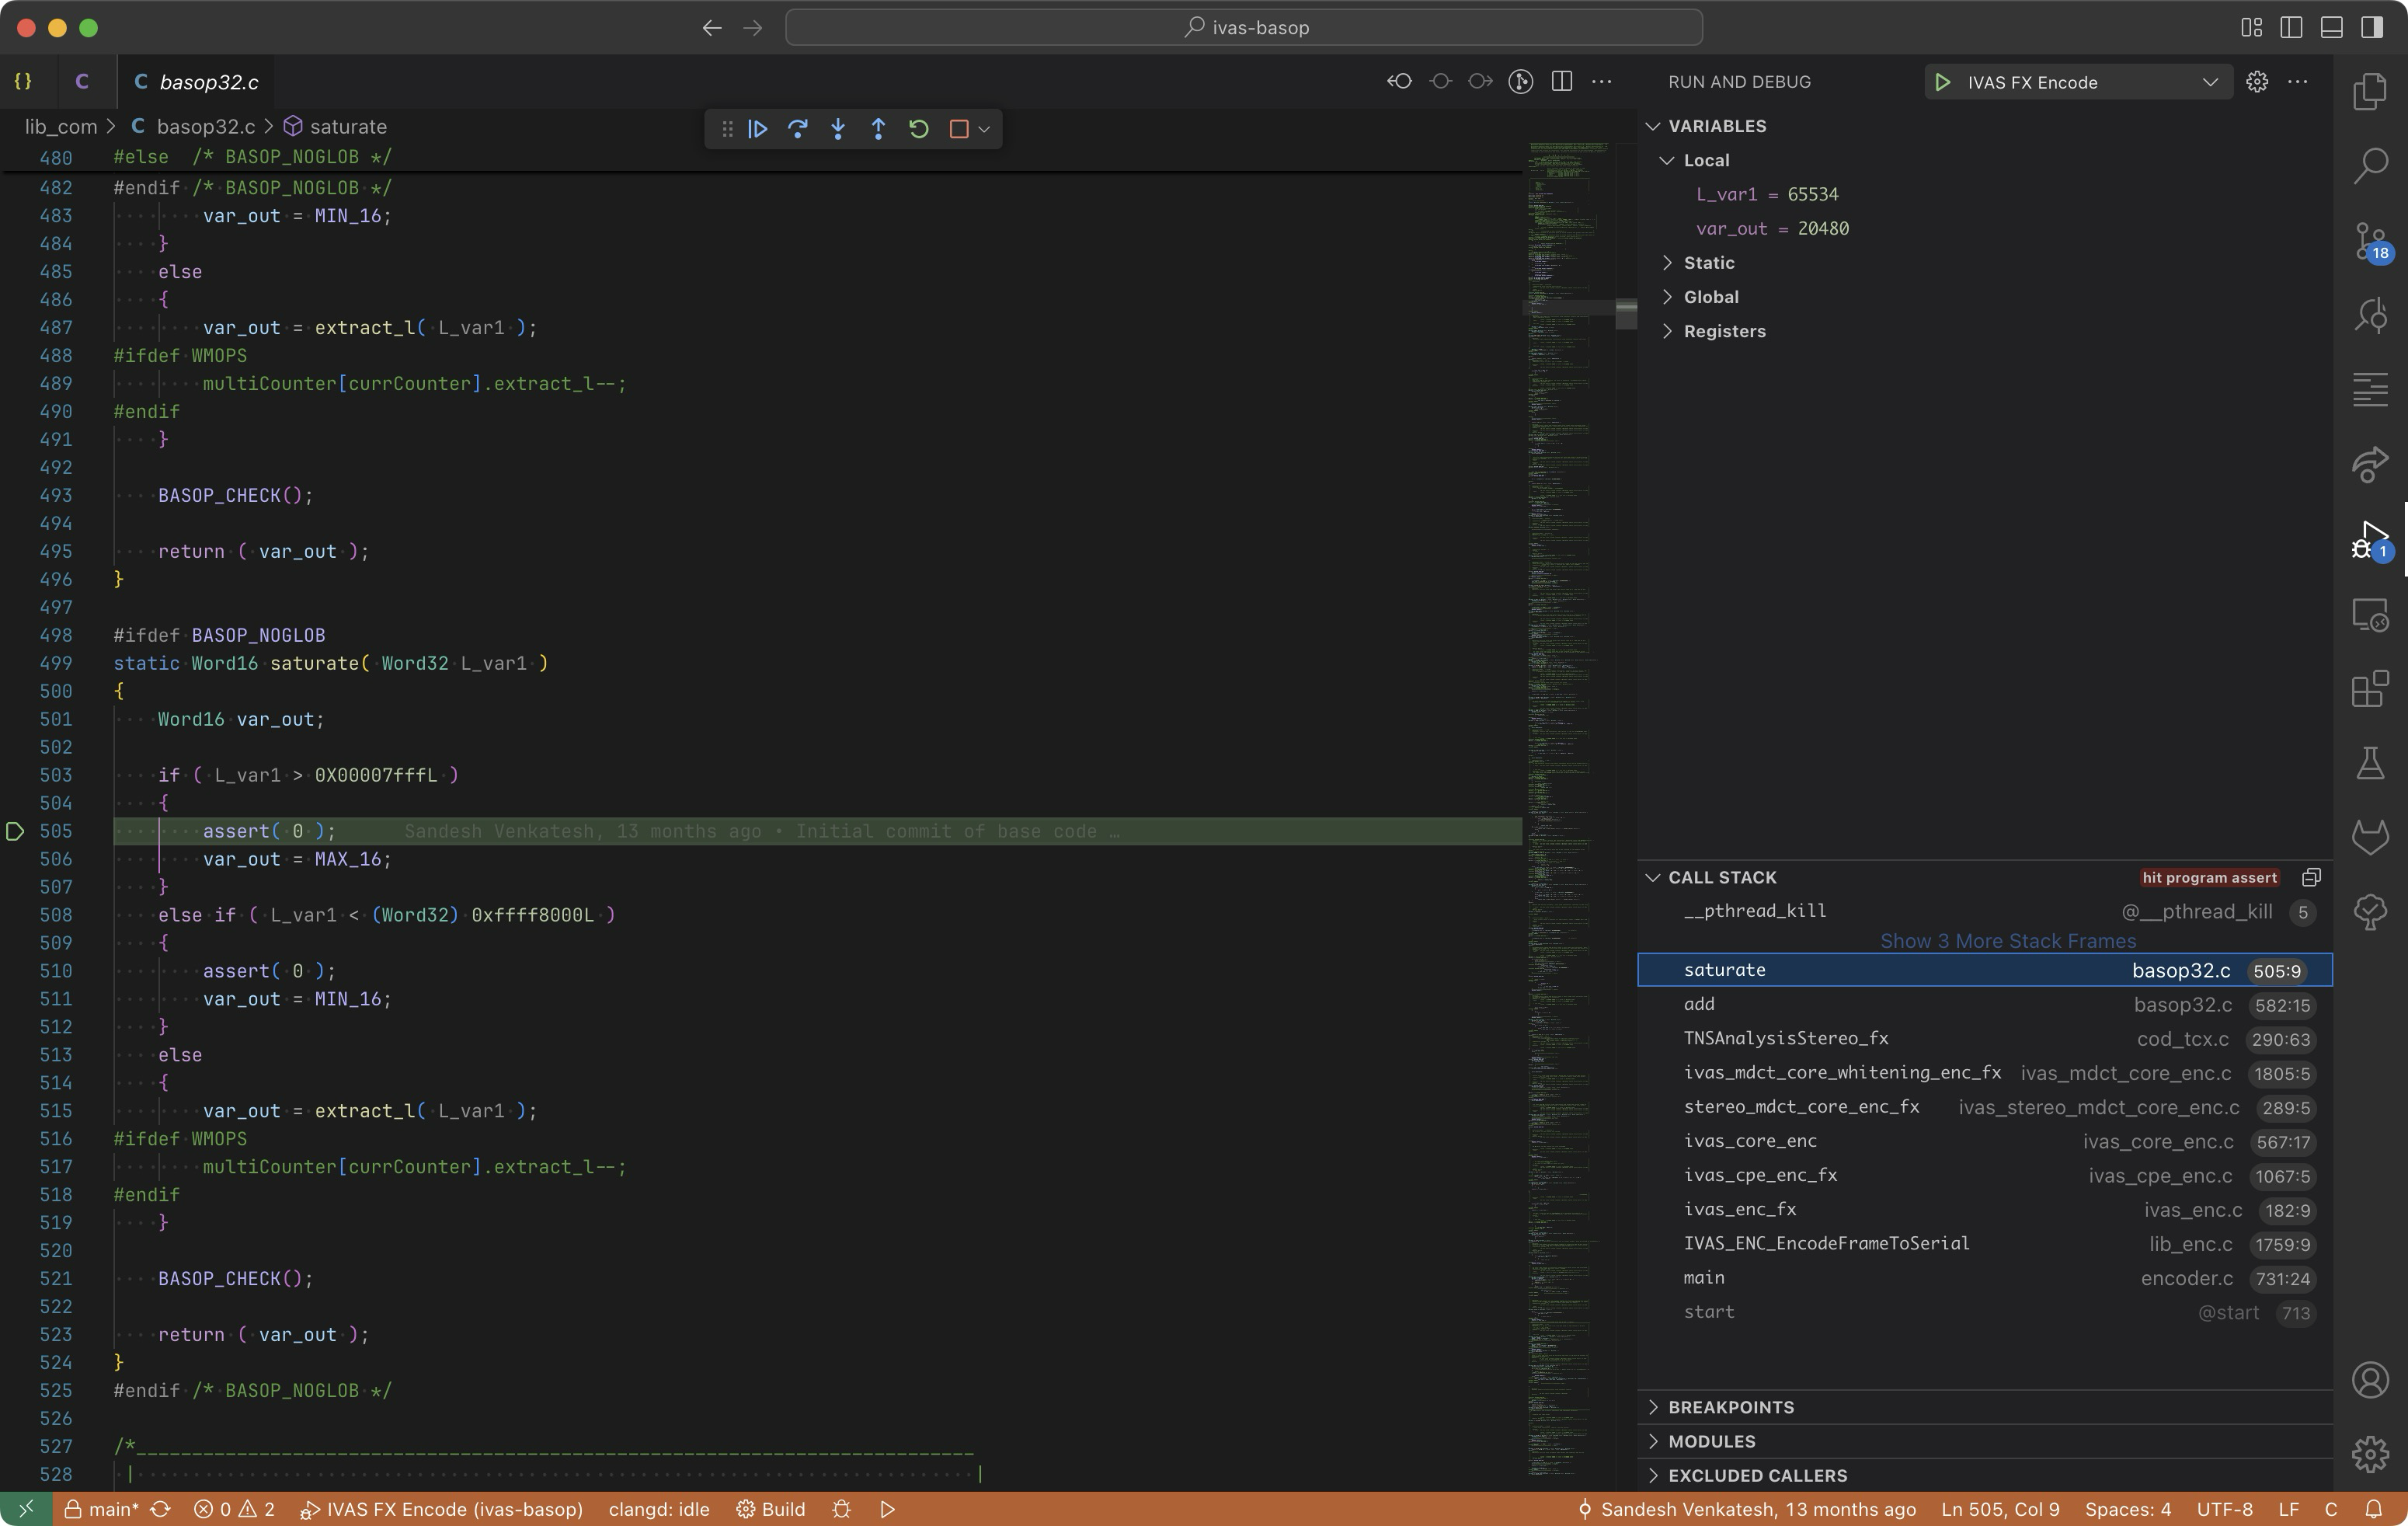Expand the BREAKPOINTS section

click(x=1730, y=1407)
